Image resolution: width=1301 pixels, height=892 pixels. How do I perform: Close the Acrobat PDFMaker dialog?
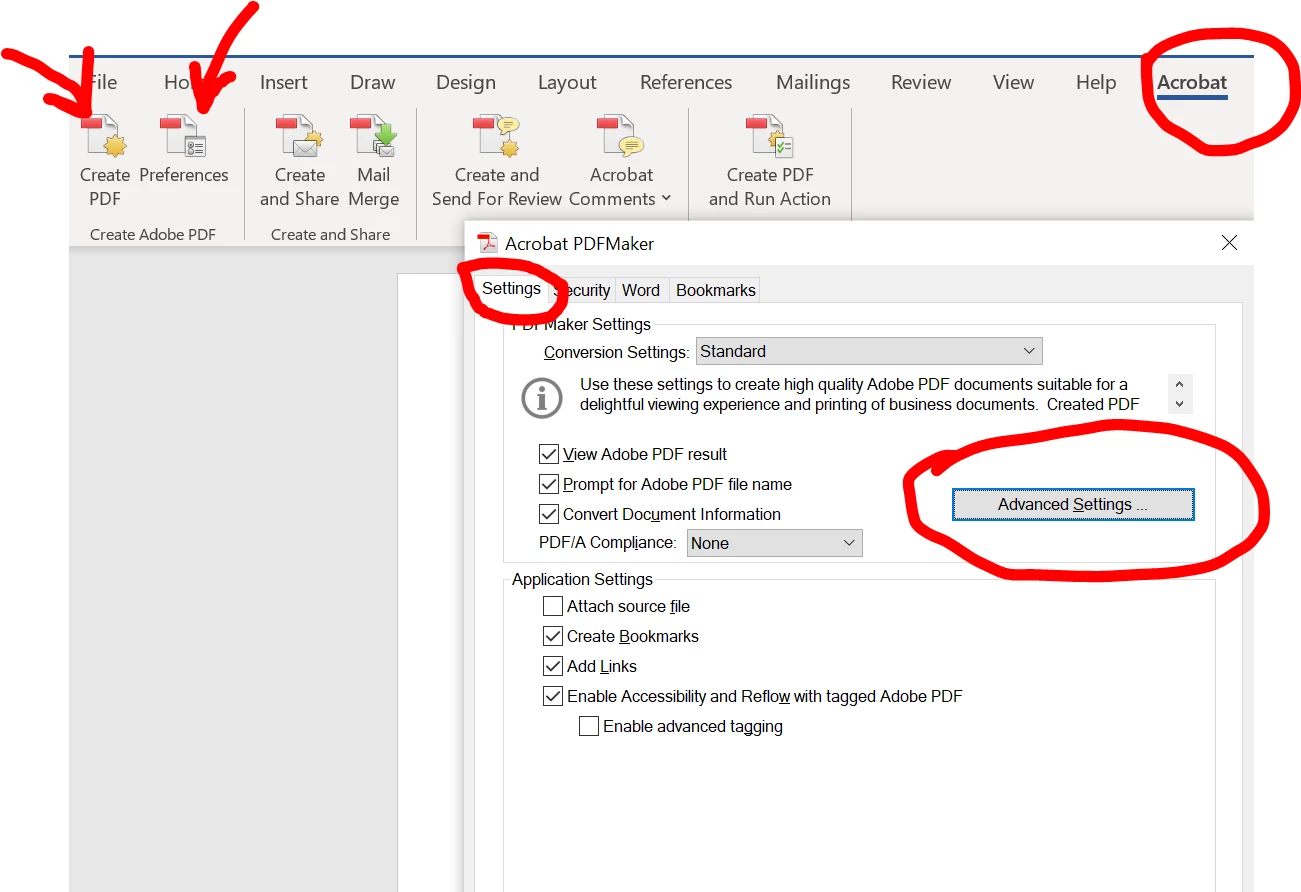point(1229,243)
